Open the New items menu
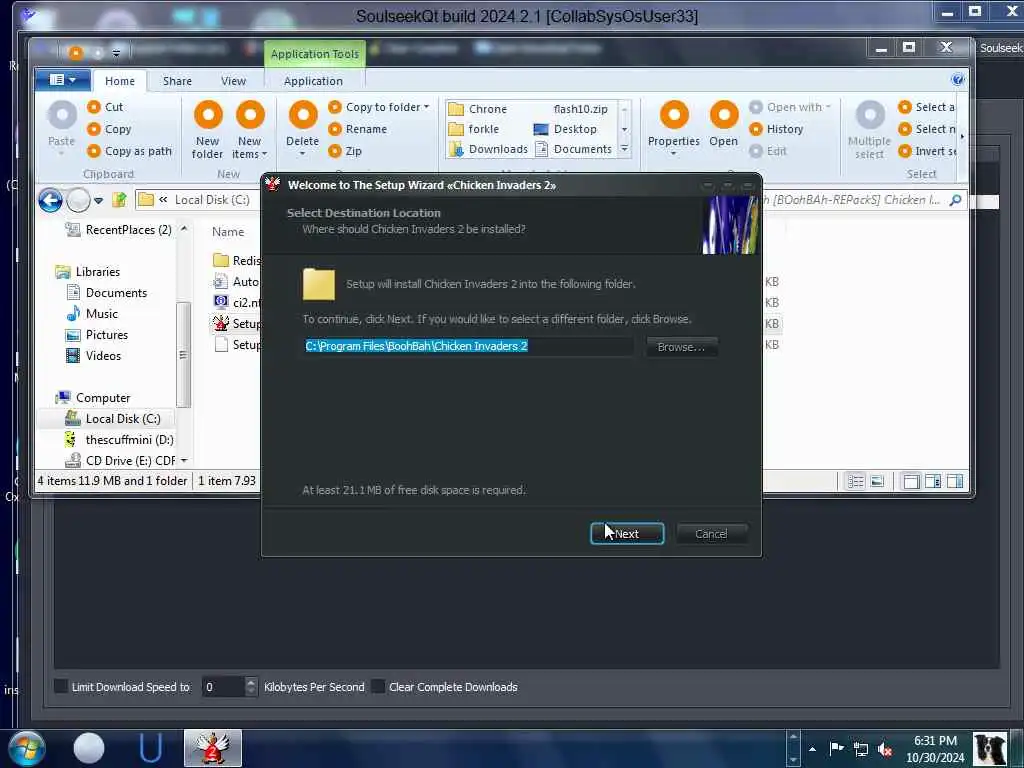 [x=250, y=129]
